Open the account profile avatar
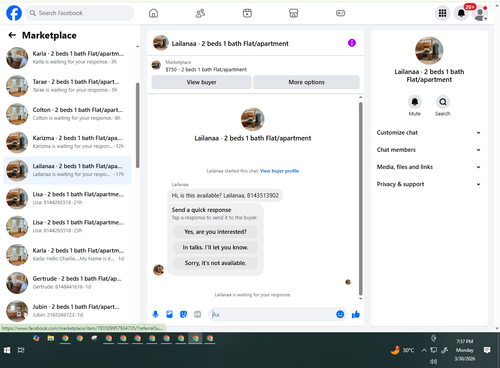 pos(480,13)
